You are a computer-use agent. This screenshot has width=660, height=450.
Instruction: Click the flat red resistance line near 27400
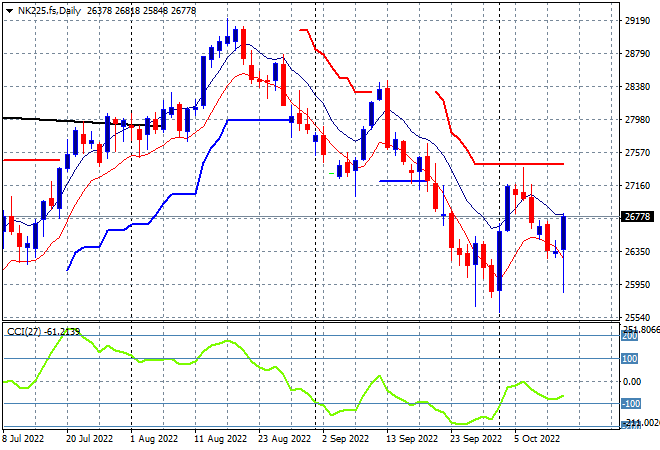pos(519,164)
